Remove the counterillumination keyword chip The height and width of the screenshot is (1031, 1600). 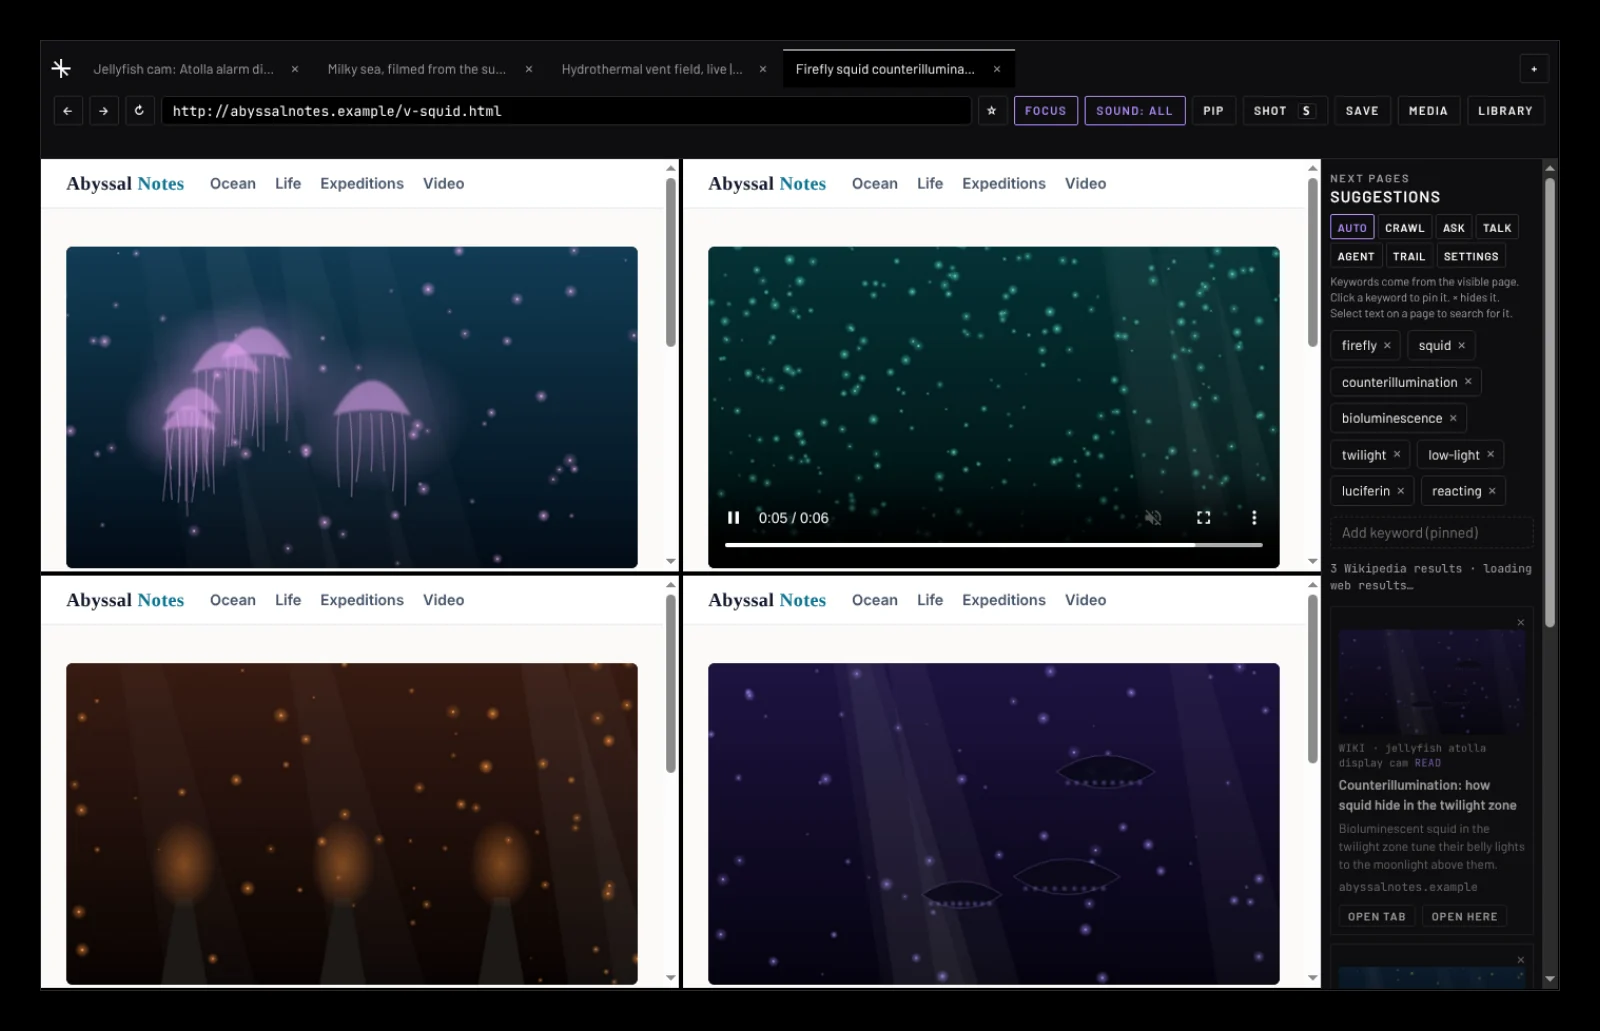(x=1468, y=382)
